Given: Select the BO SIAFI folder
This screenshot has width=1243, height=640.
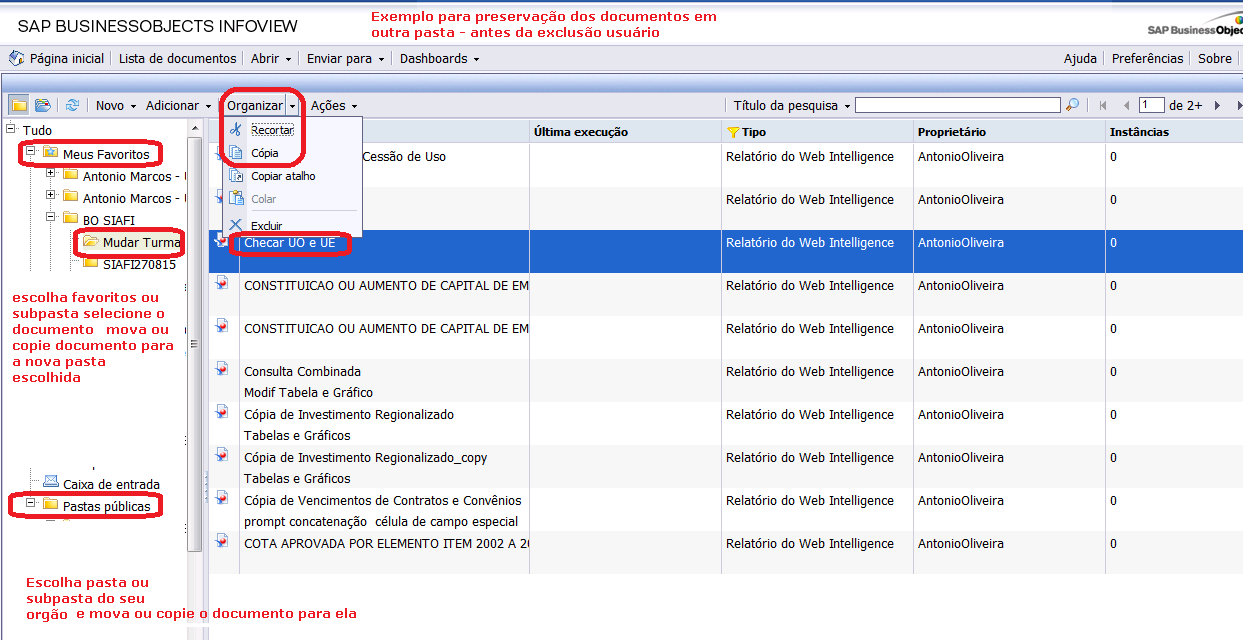Looking at the screenshot, I should 109,219.
